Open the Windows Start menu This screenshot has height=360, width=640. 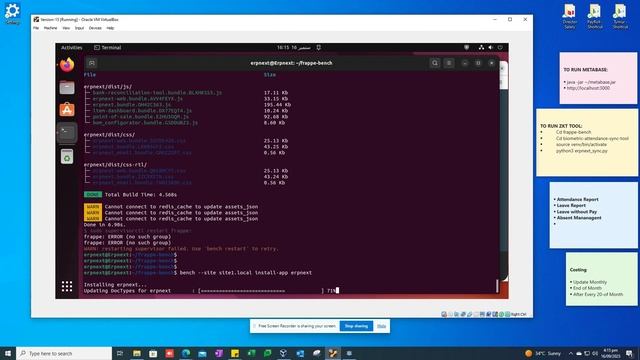pos(8,353)
